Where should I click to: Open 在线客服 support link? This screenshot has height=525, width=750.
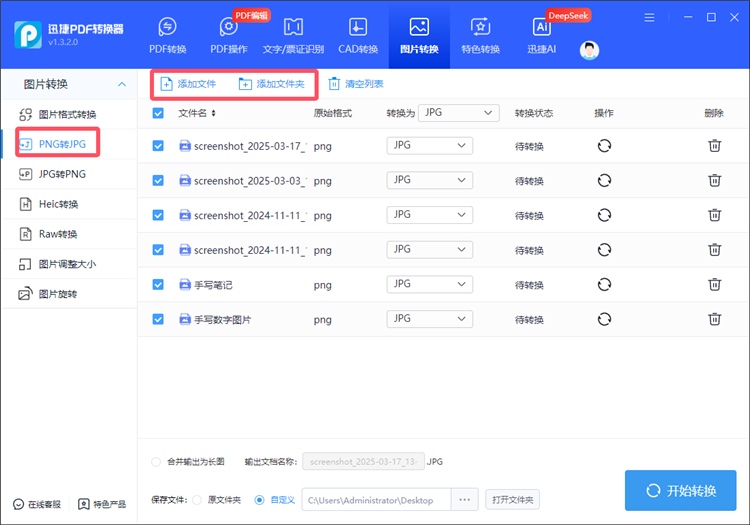(37, 504)
